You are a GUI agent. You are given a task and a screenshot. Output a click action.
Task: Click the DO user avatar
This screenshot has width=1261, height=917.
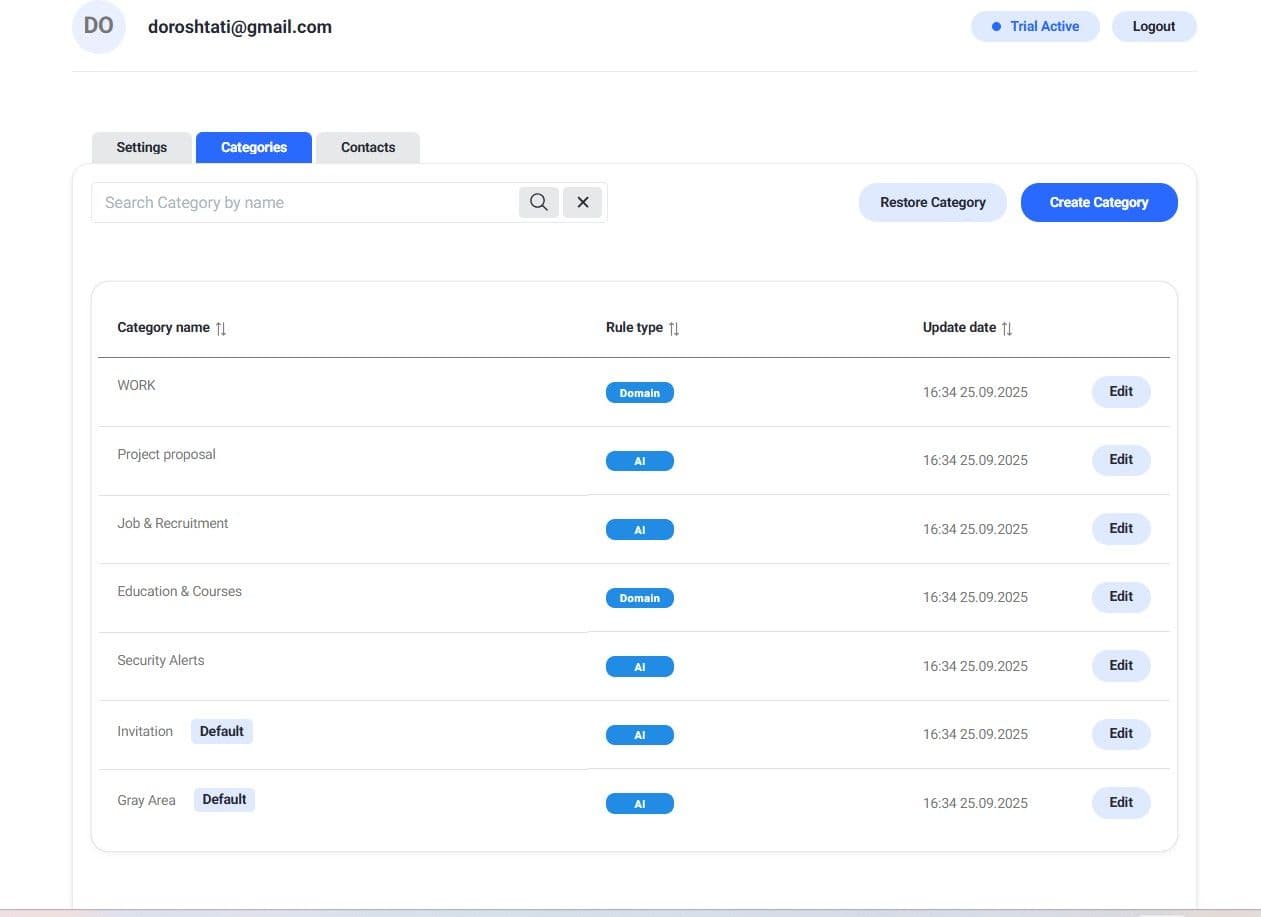click(x=99, y=27)
